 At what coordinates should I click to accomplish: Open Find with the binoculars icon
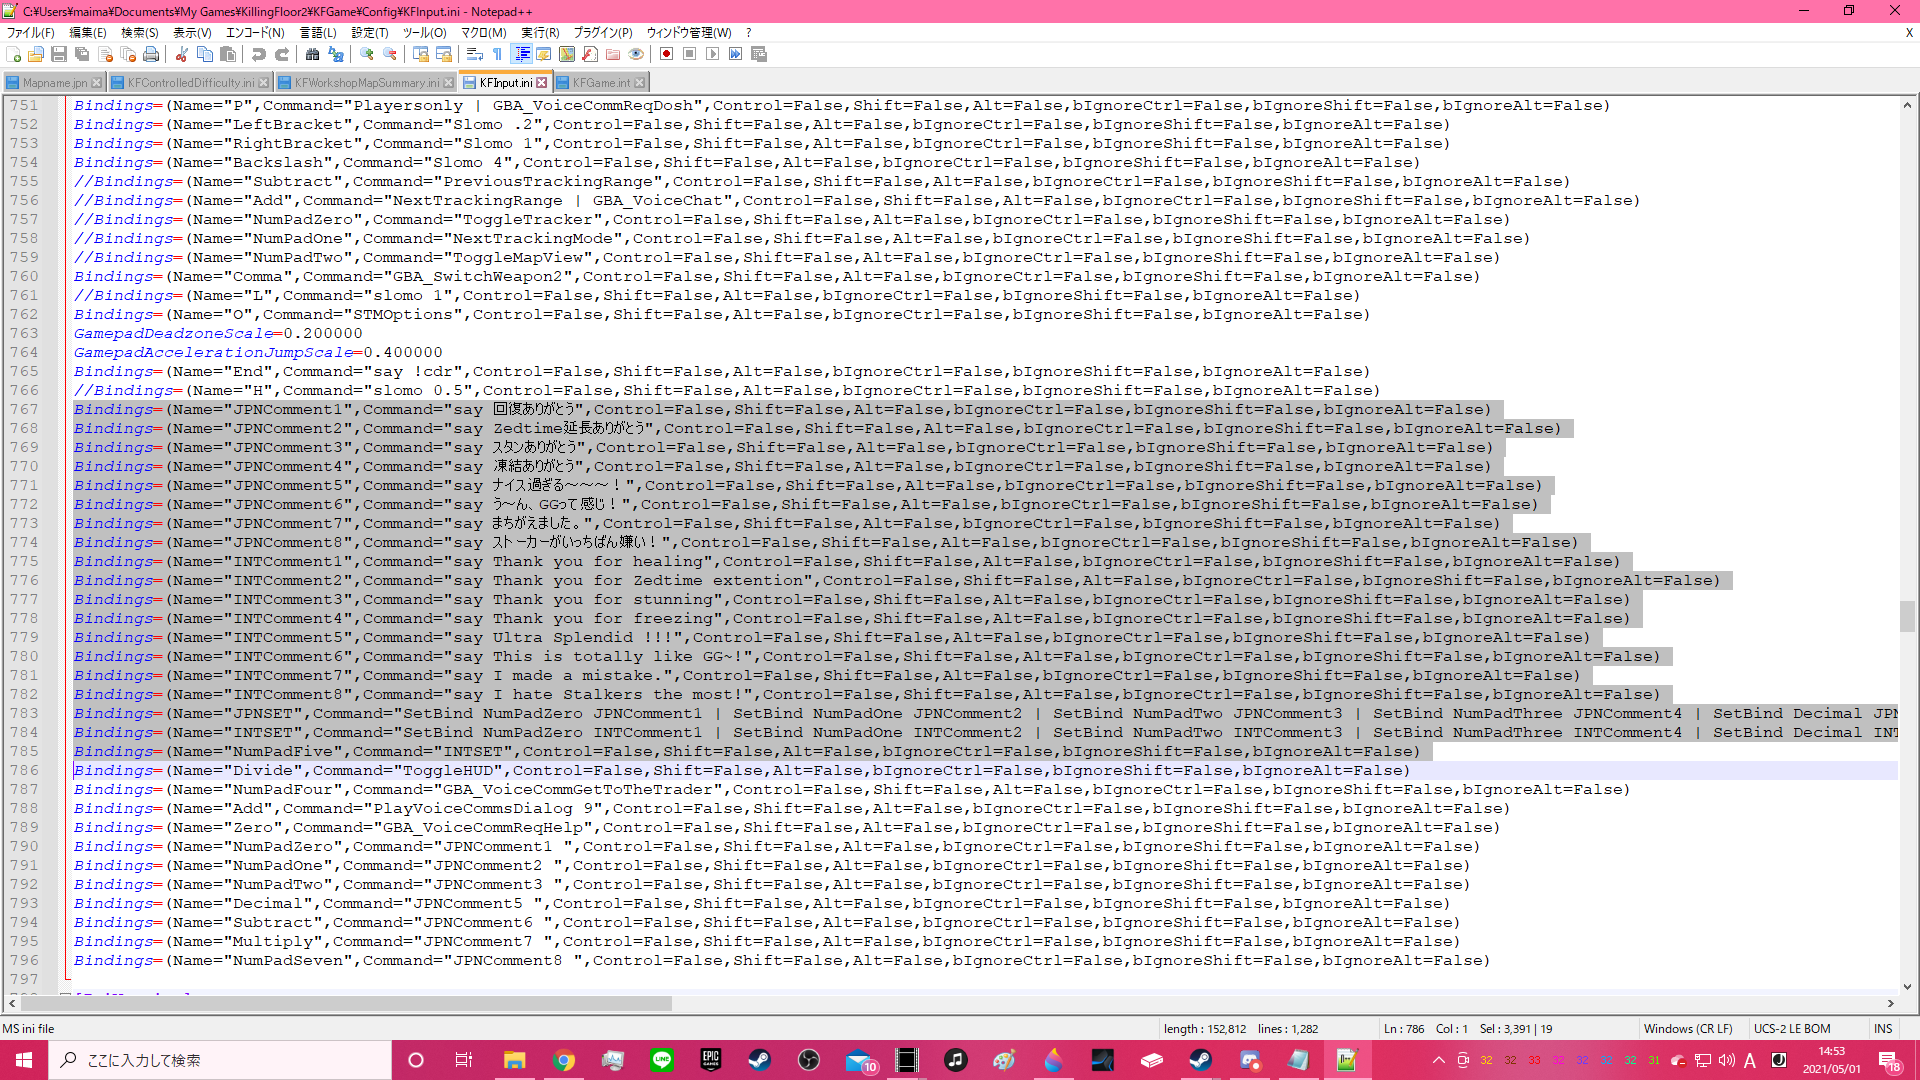(x=312, y=54)
